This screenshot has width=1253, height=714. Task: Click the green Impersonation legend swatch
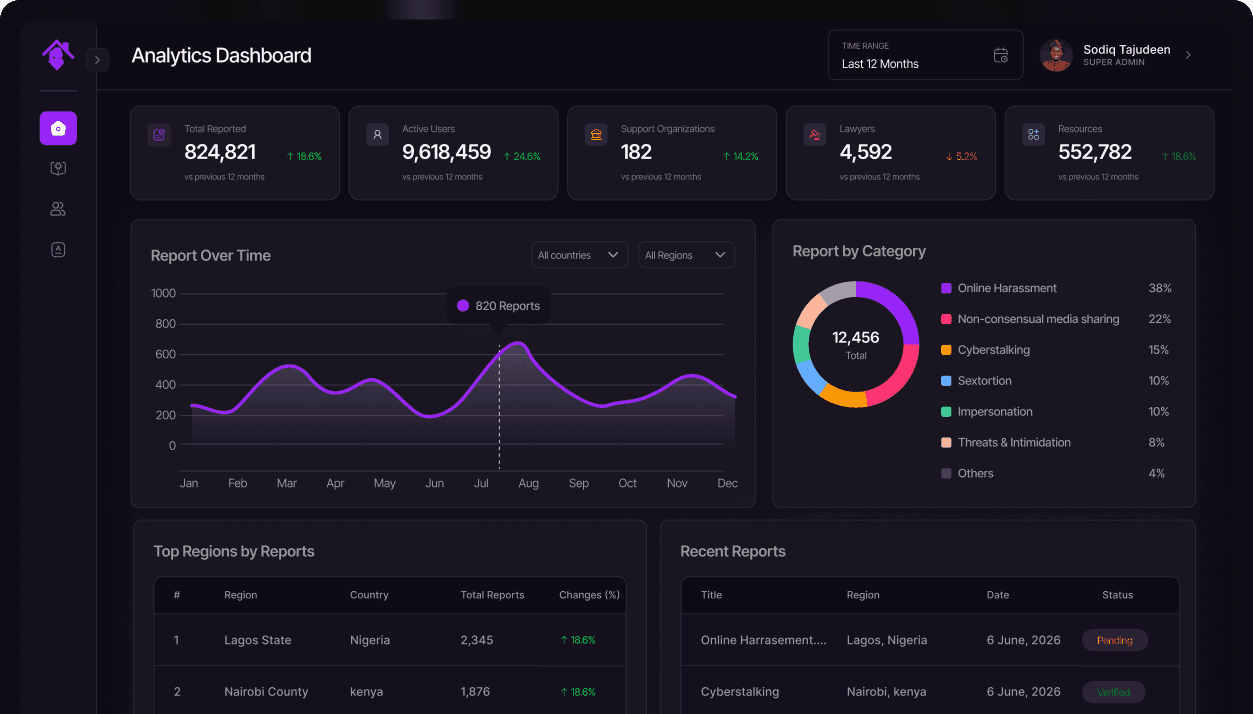tap(946, 412)
